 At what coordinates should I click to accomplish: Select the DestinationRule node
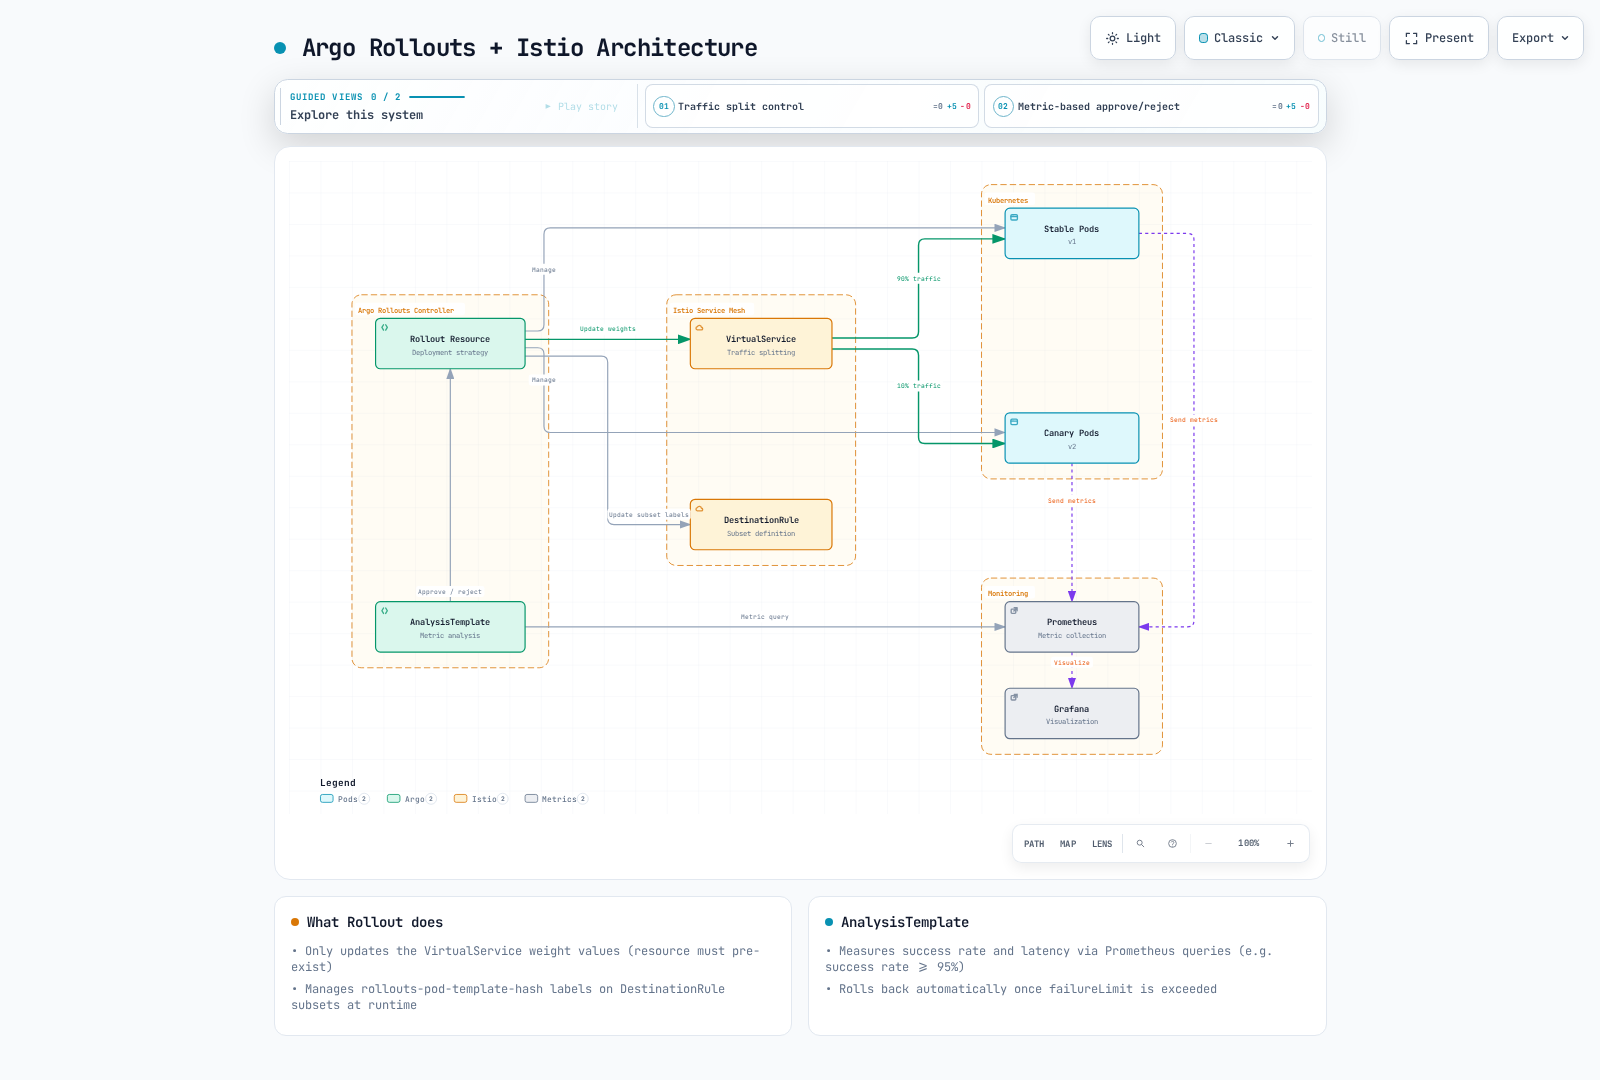pyautogui.click(x=761, y=525)
